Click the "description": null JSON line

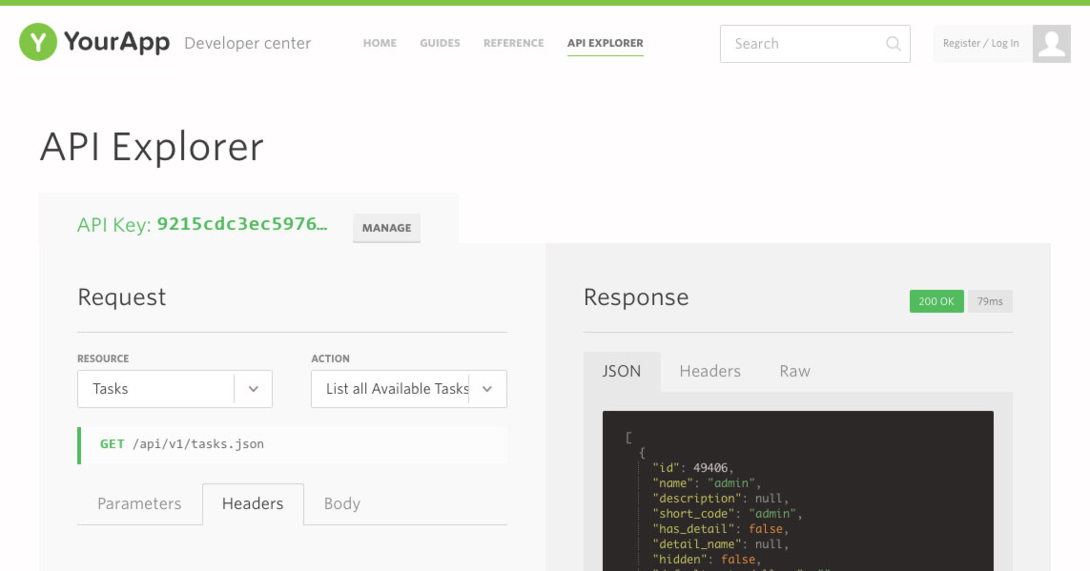(720, 498)
